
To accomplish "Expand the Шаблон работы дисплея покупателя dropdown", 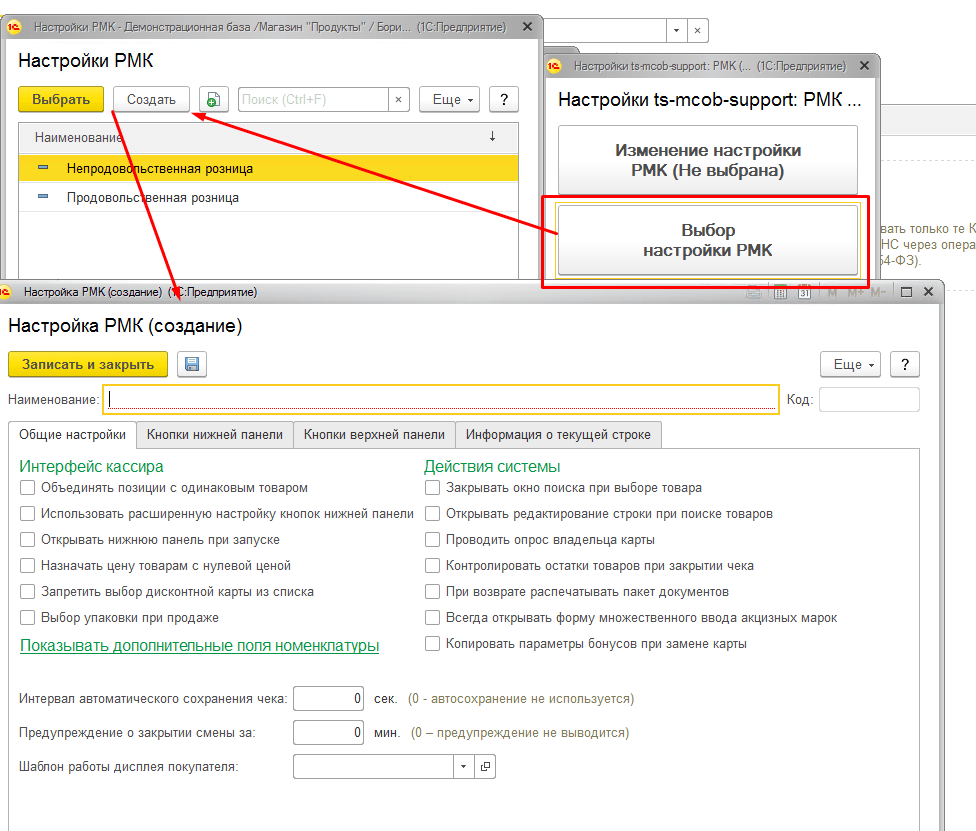I will click(463, 766).
